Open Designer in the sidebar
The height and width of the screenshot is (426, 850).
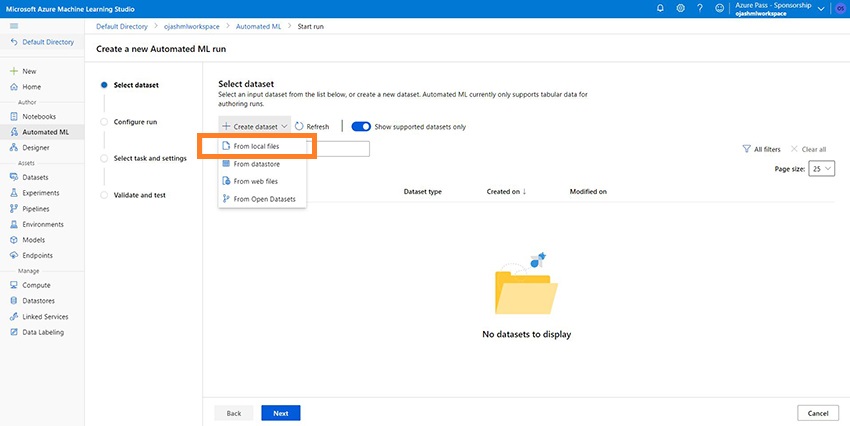point(36,147)
